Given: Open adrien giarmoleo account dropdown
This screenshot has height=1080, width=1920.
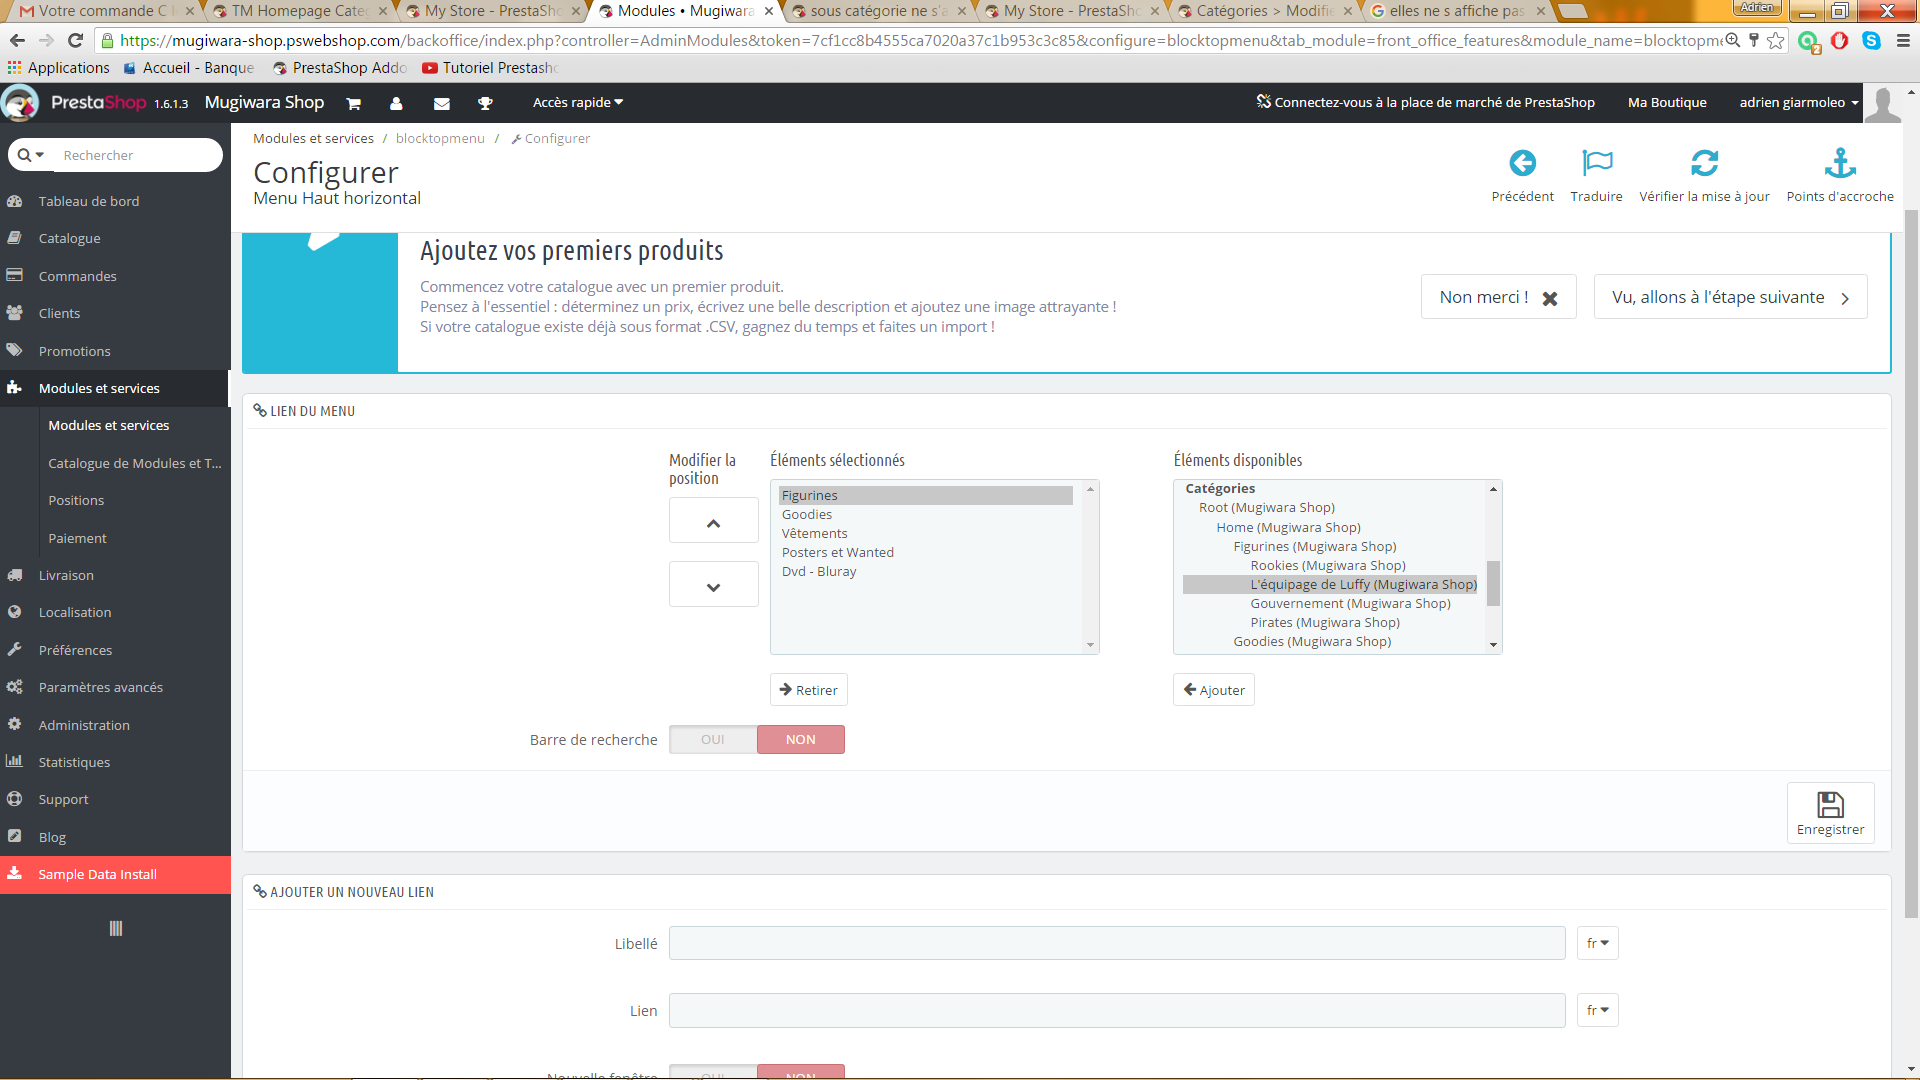Looking at the screenshot, I should tap(1798, 103).
